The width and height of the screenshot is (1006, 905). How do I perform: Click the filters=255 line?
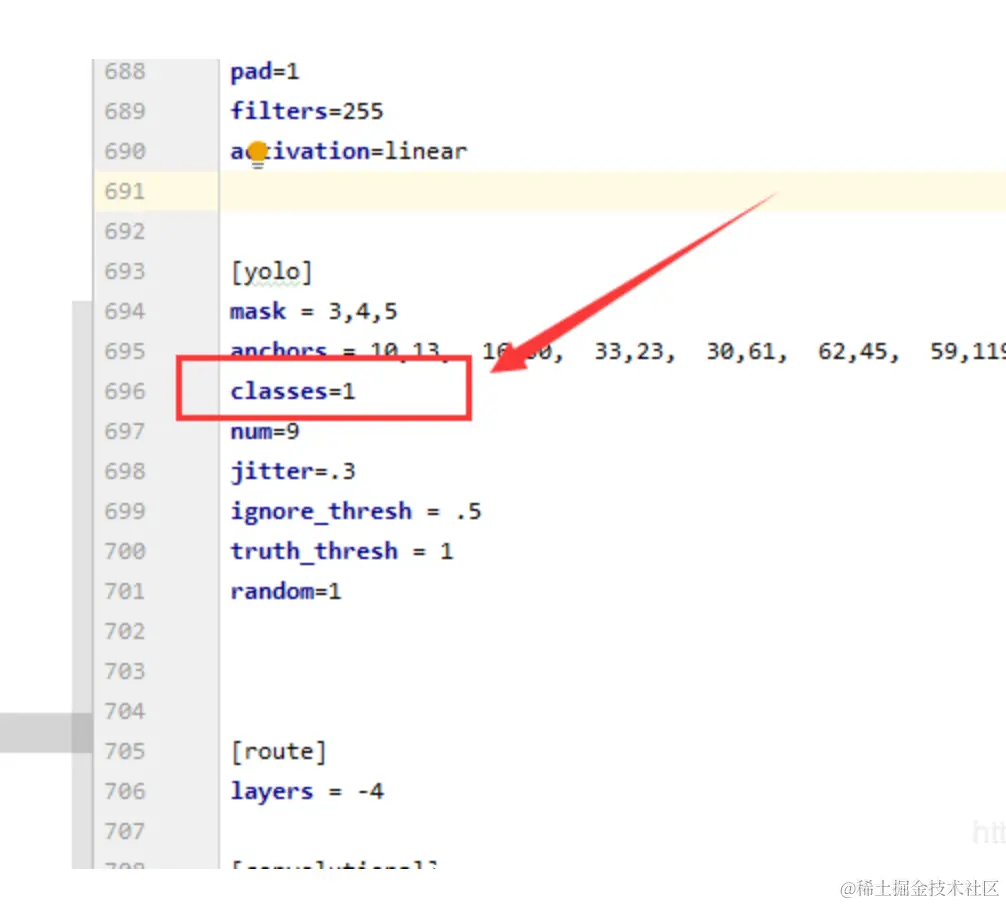307,111
